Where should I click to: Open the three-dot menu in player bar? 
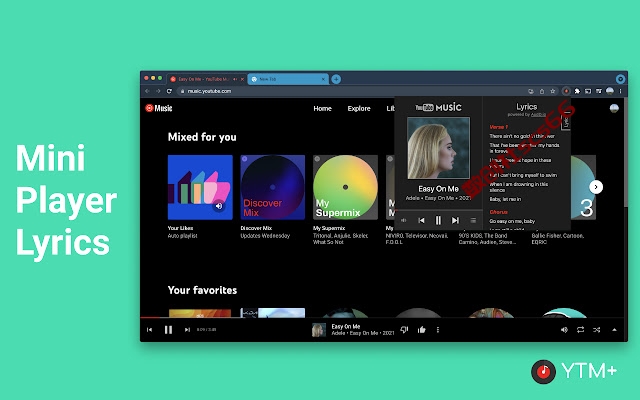click(x=438, y=330)
